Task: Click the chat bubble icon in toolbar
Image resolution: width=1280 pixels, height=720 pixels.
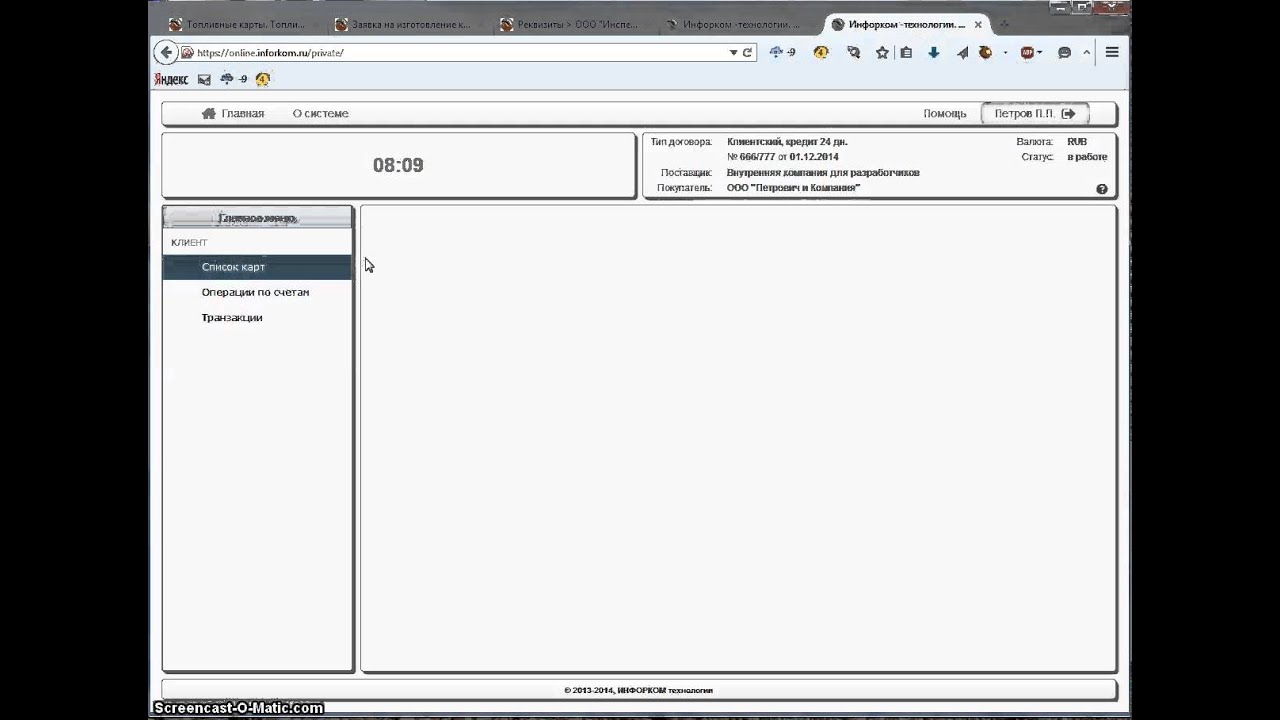Action: click(x=1064, y=53)
